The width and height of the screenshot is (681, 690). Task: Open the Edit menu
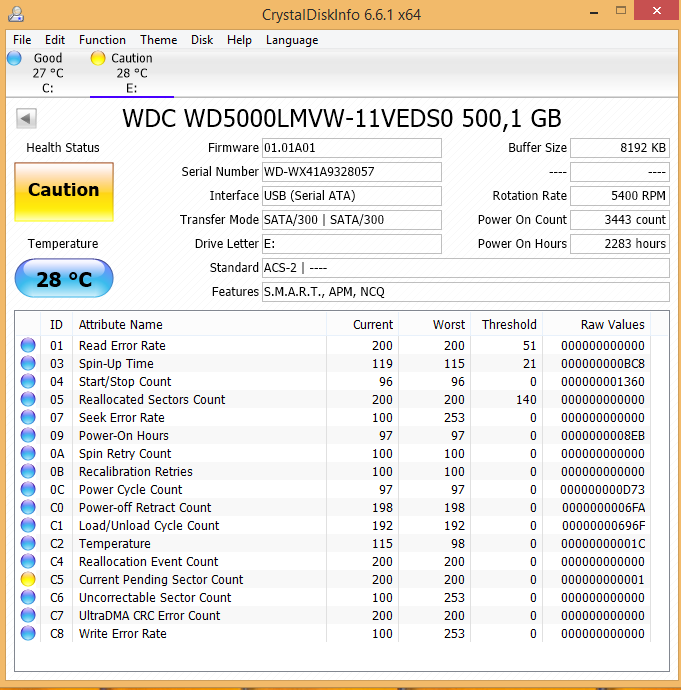[x=55, y=40]
